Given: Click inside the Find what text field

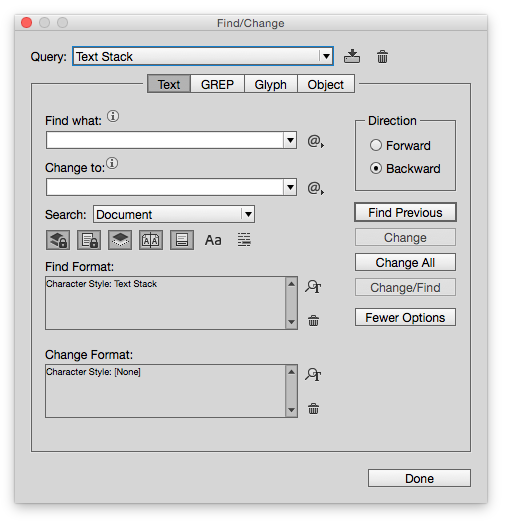Looking at the screenshot, I should [x=165, y=140].
